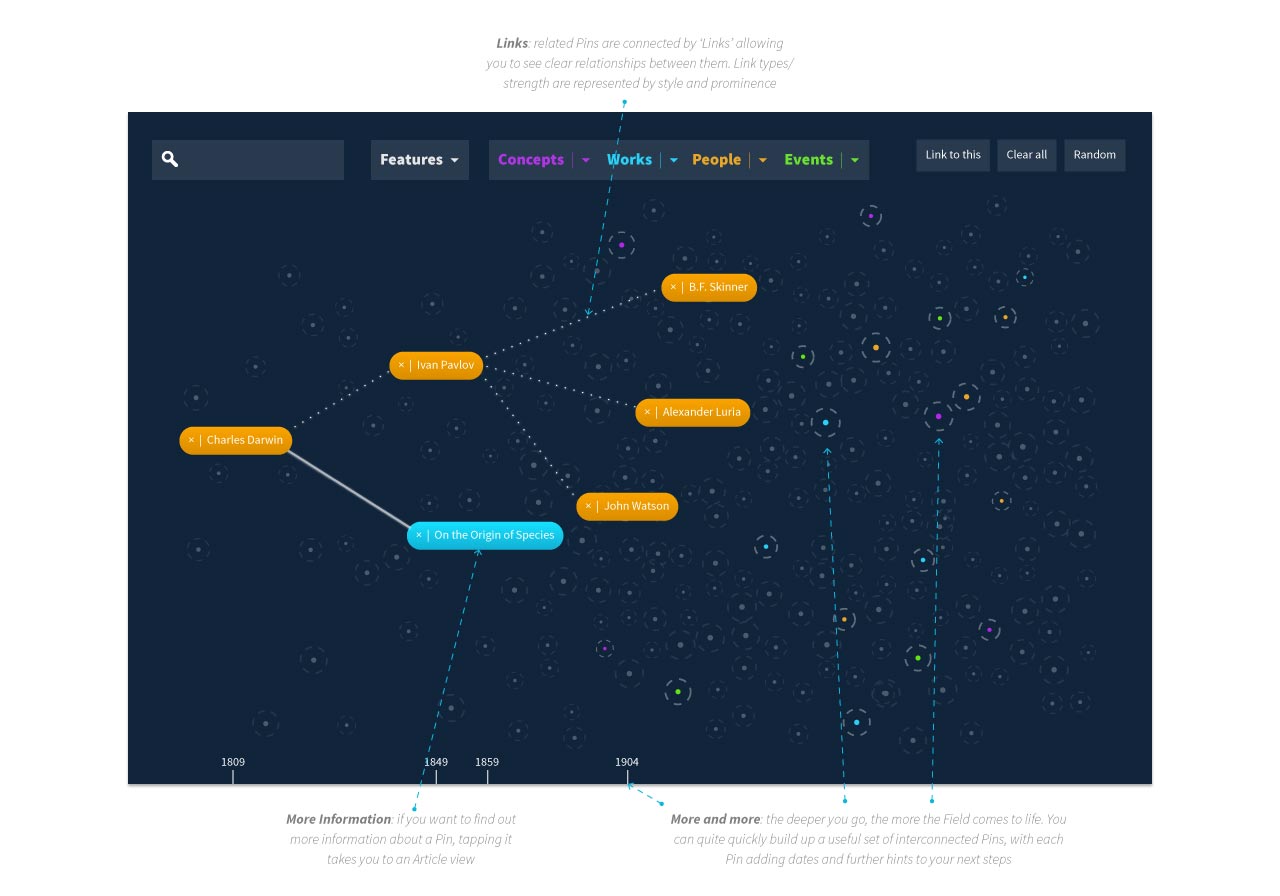Toggle the People category filter

click(716, 160)
